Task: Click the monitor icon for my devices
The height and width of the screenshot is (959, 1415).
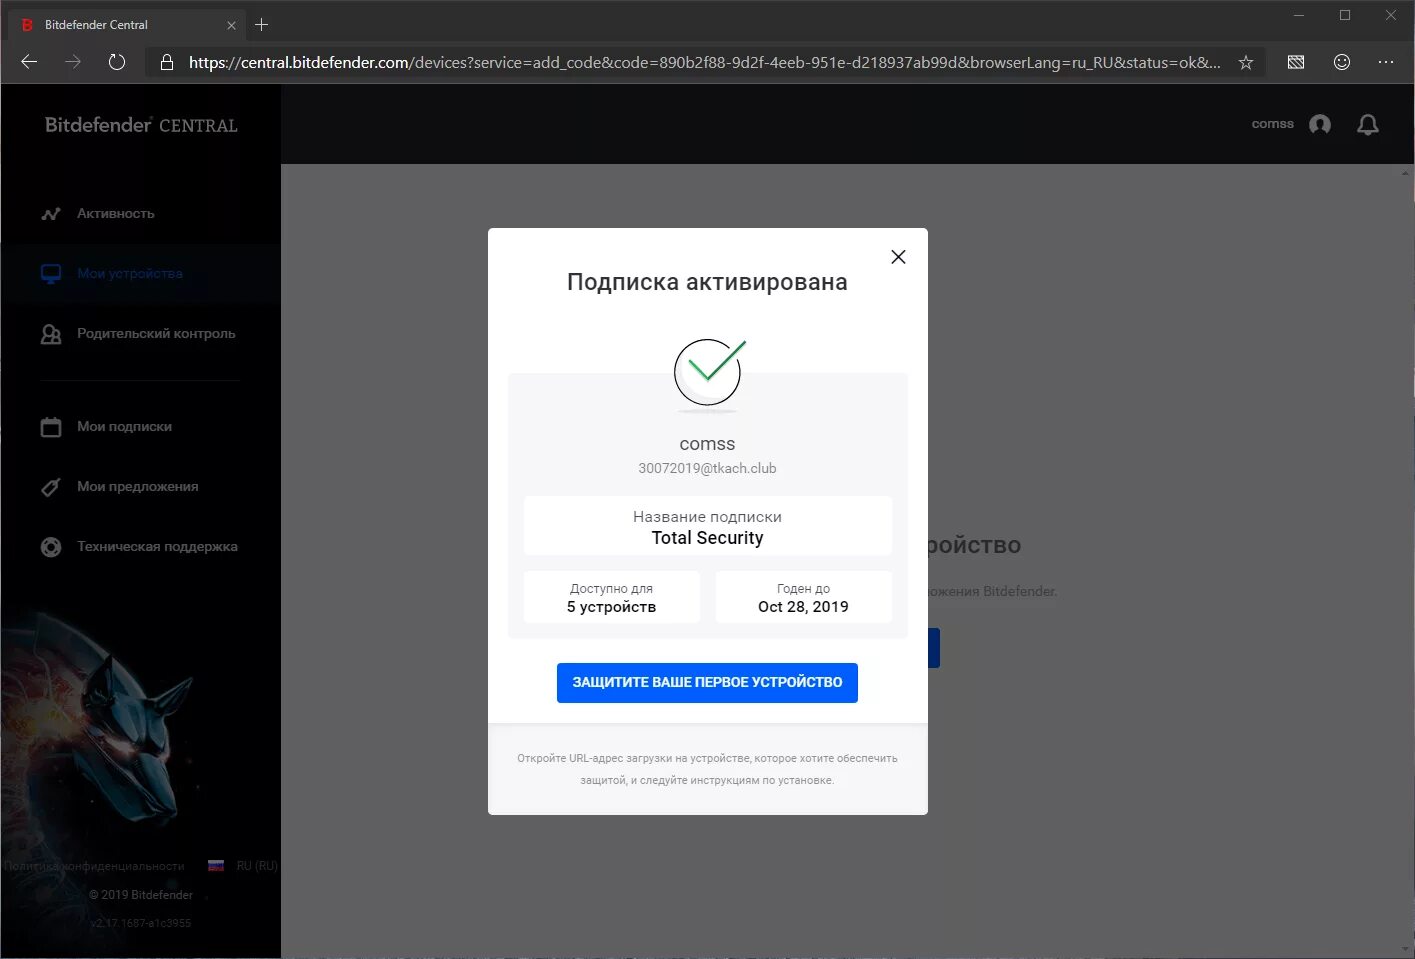Action: pos(51,274)
